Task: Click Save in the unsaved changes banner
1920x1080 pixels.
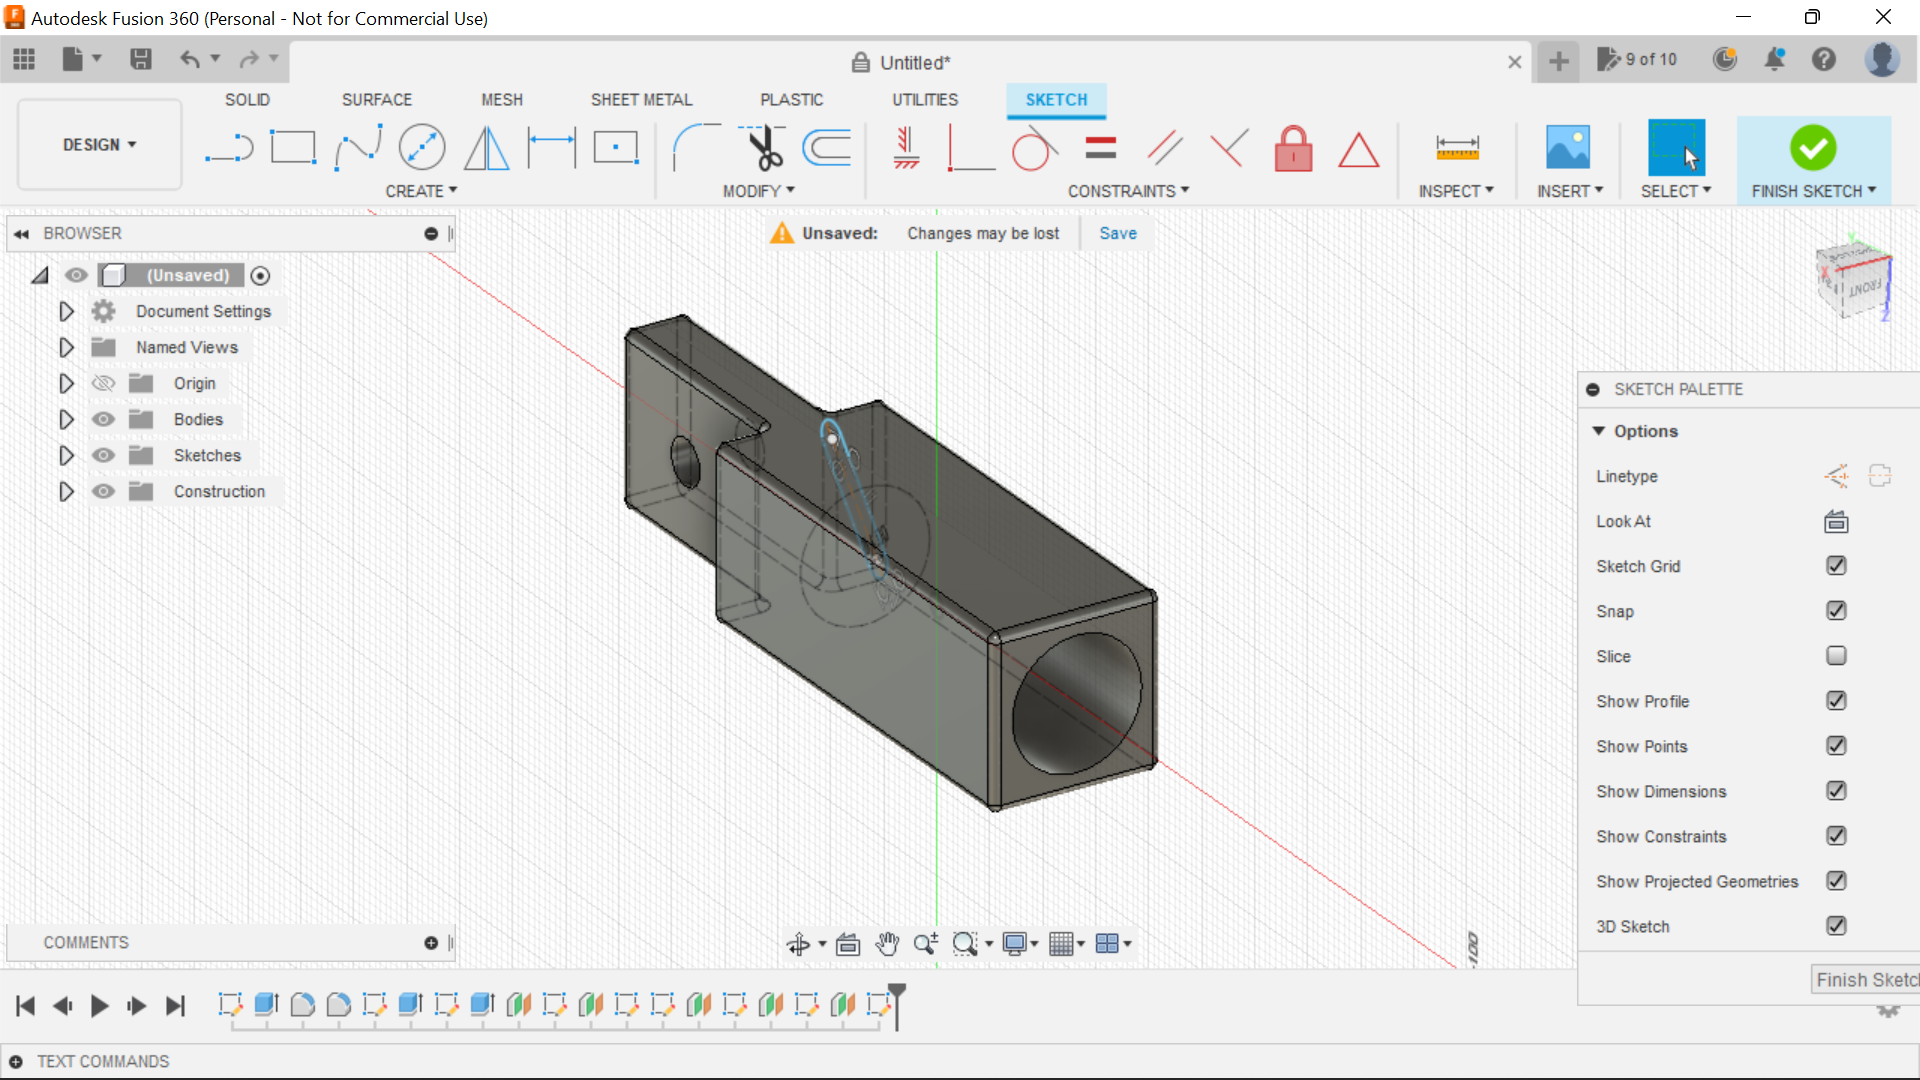Action: pos(1117,233)
